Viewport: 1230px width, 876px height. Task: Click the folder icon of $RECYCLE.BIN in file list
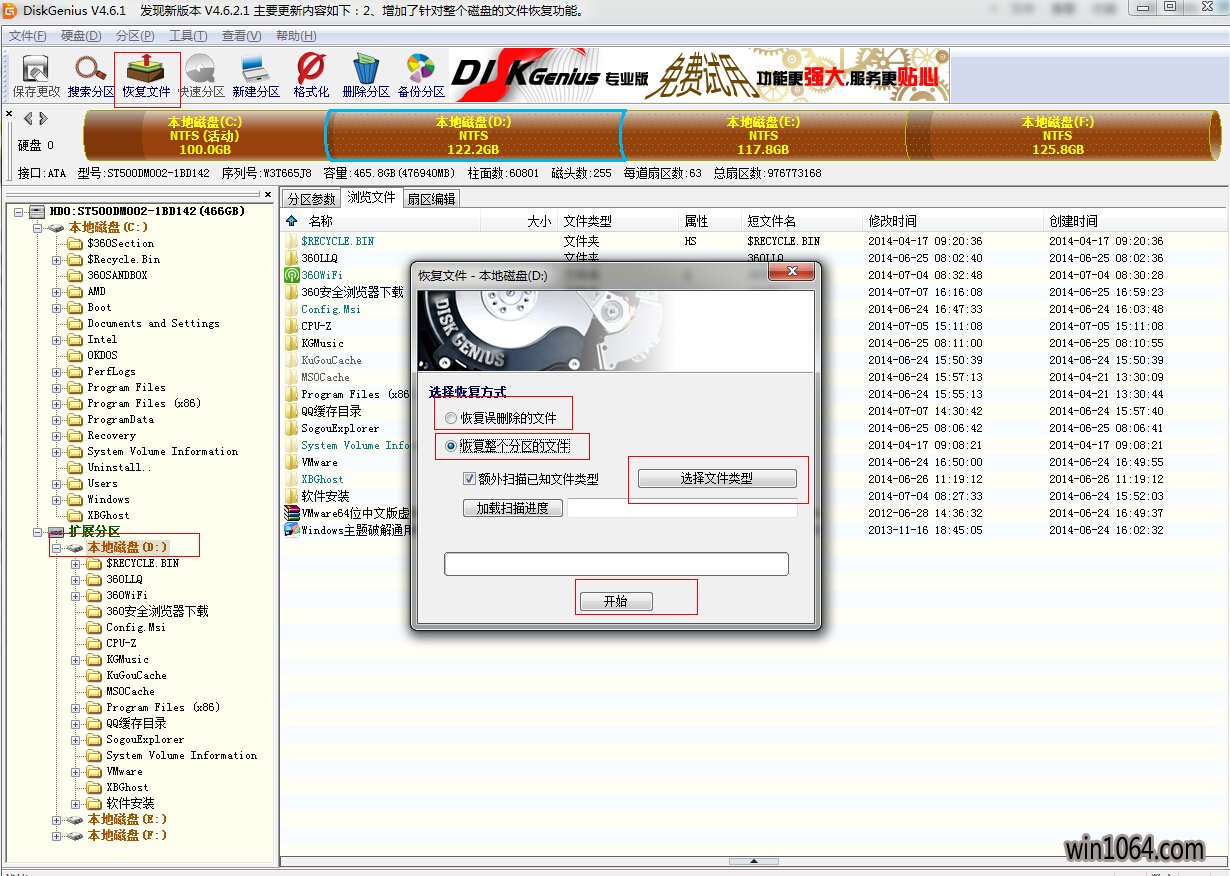pyautogui.click(x=291, y=241)
